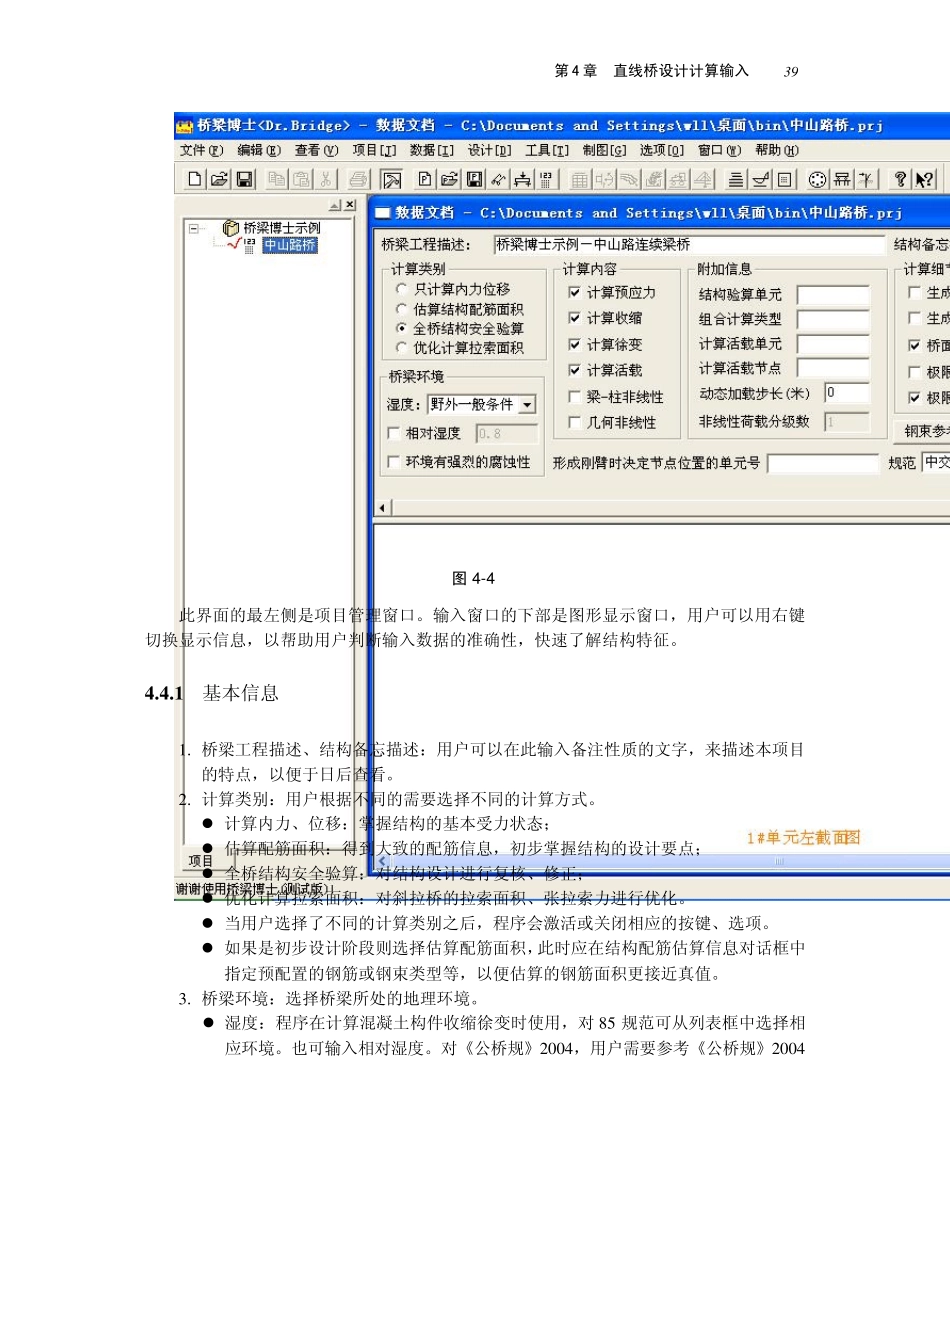The height and width of the screenshot is (1344, 950).
Task: Select the 全桥结构安全验算 radio button
Action: click(401, 328)
